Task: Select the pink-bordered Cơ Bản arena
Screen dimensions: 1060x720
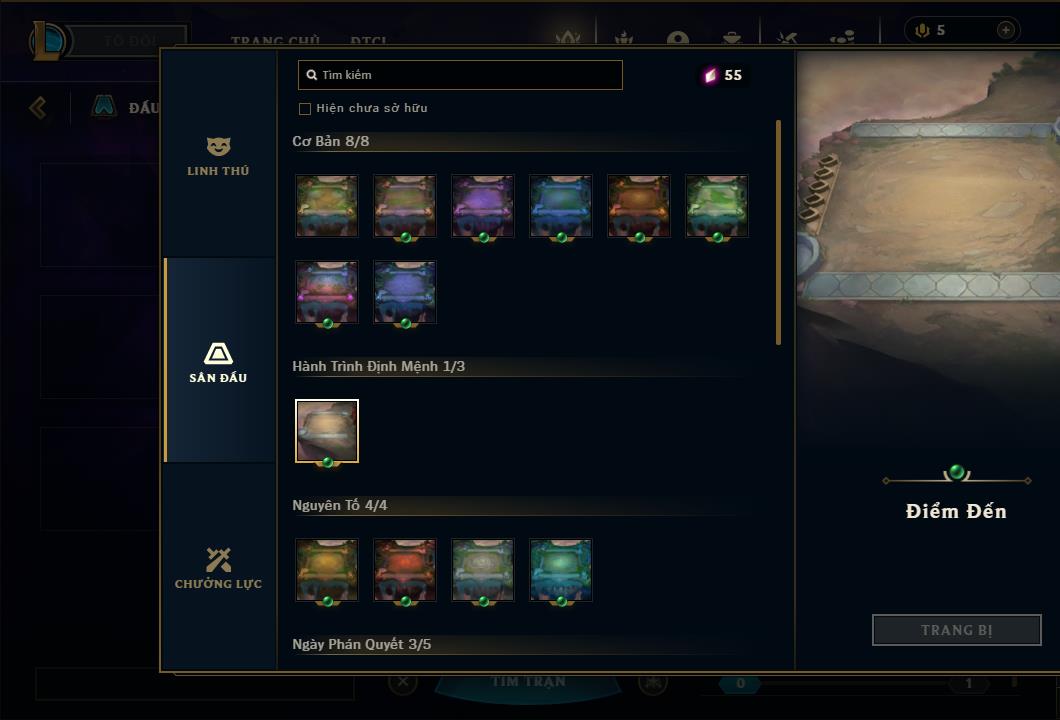Action: 327,292
